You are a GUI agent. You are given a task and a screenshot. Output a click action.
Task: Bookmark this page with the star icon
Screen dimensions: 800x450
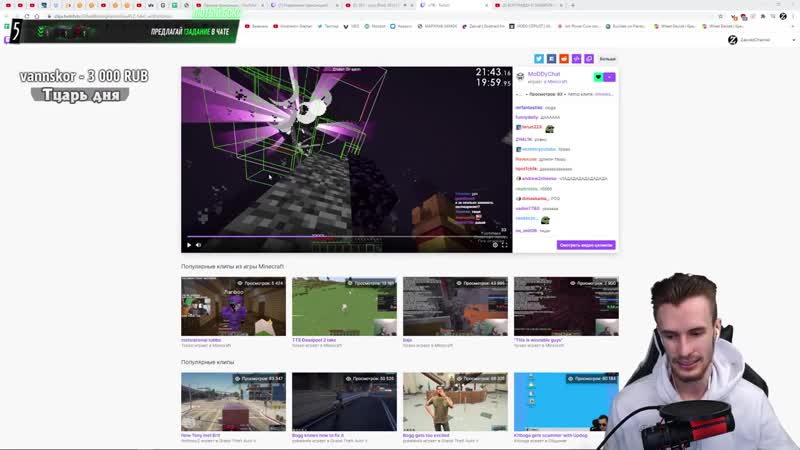(720, 16)
